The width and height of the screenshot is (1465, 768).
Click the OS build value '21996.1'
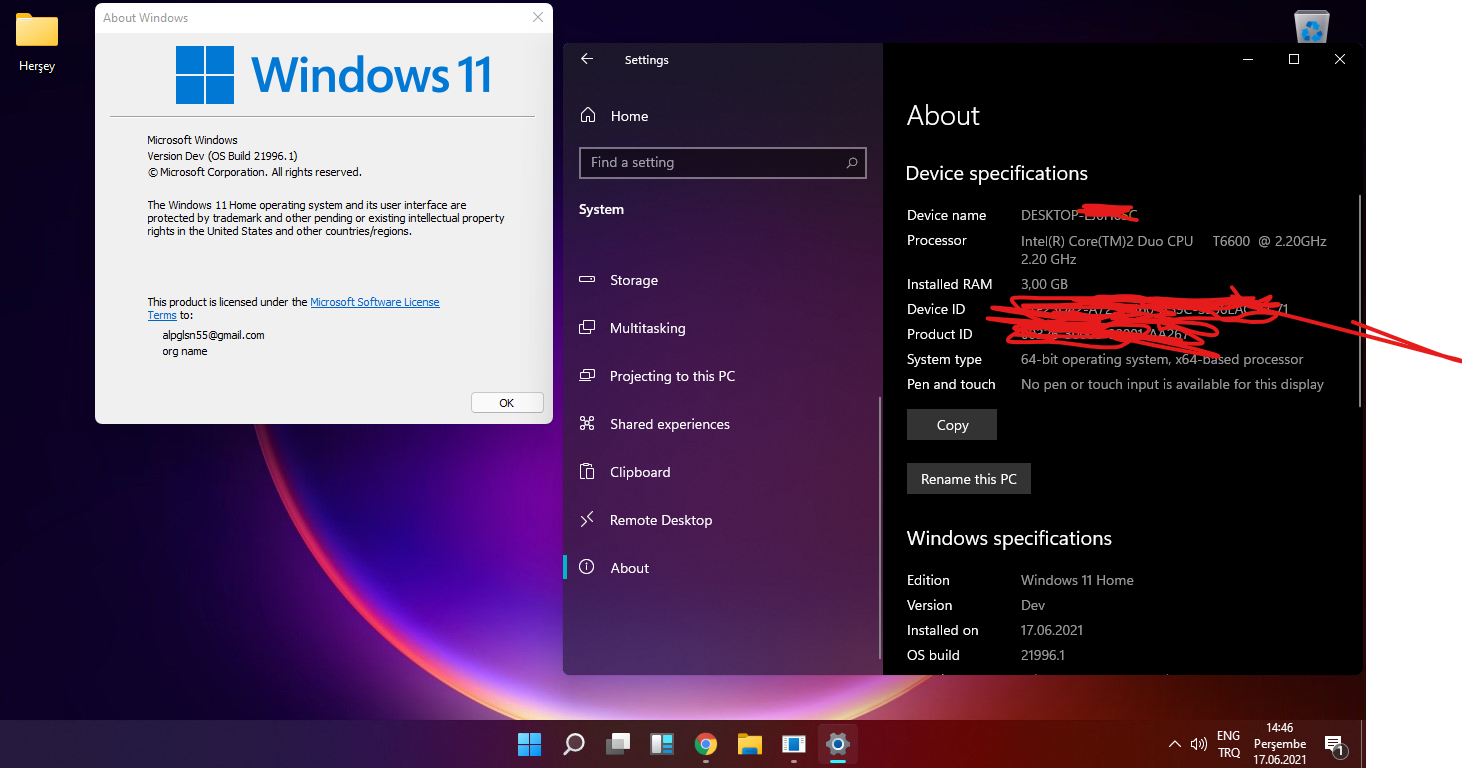click(x=1043, y=655)
